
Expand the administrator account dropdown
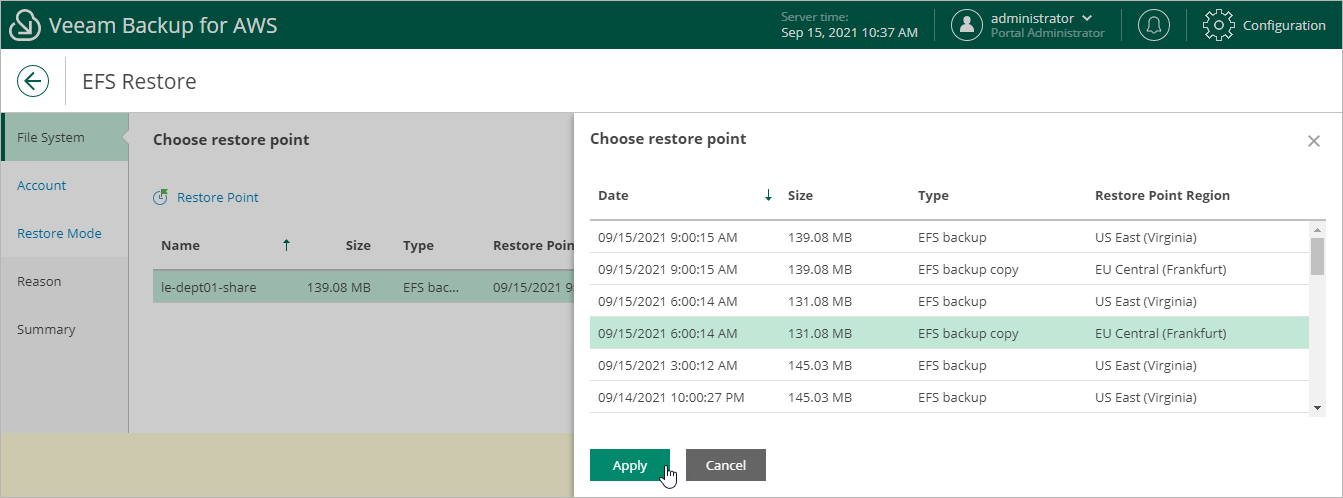pyautogui.click(x=1087, y=18)
